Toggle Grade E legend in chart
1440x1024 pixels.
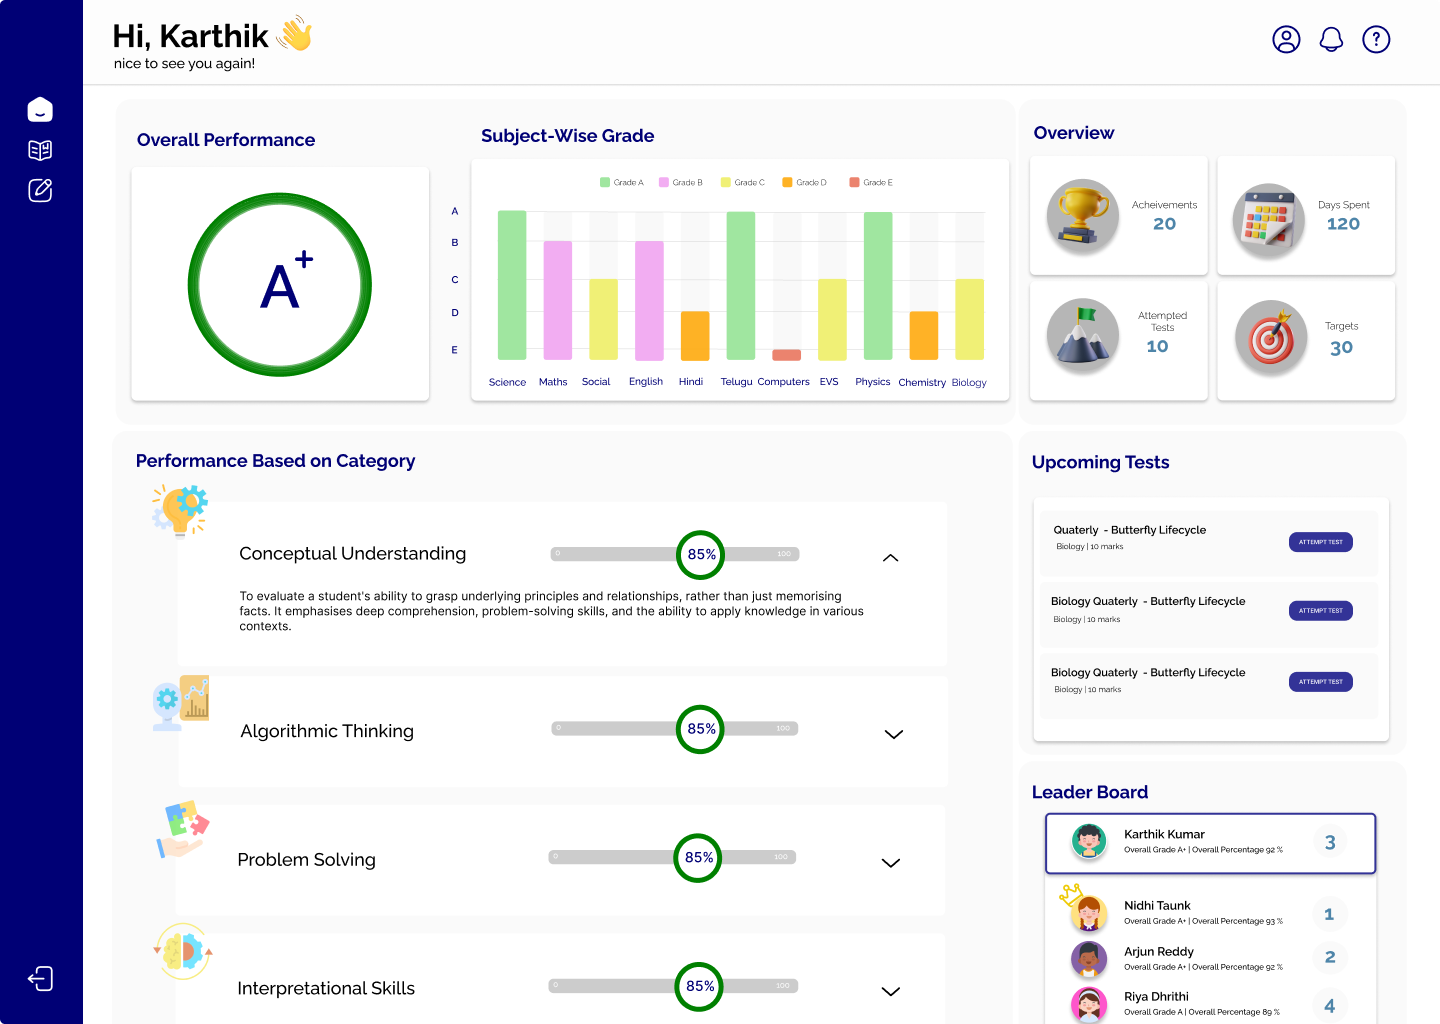click(x=871, y=182)
